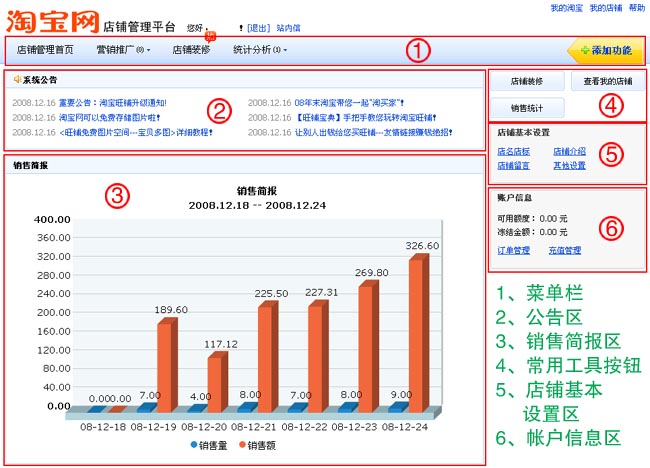Click the 帮助 help link
Viewport: 650px width, 468px height.
point(637,8)
